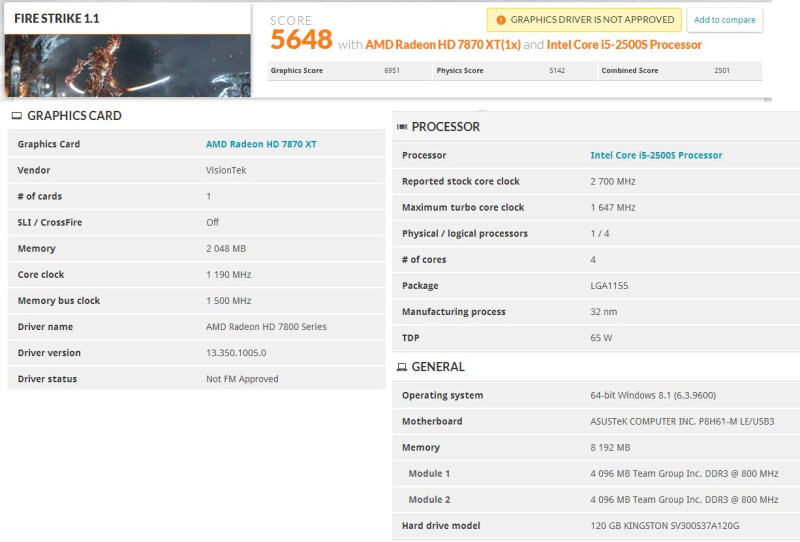Click the Driver name value AMD Radeon HD 7800 Series

point(266,327)
